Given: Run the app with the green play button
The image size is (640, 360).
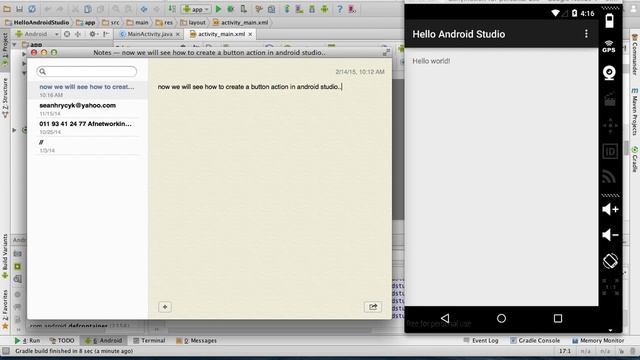Looking at the screenshot, I should pos(218,9).
